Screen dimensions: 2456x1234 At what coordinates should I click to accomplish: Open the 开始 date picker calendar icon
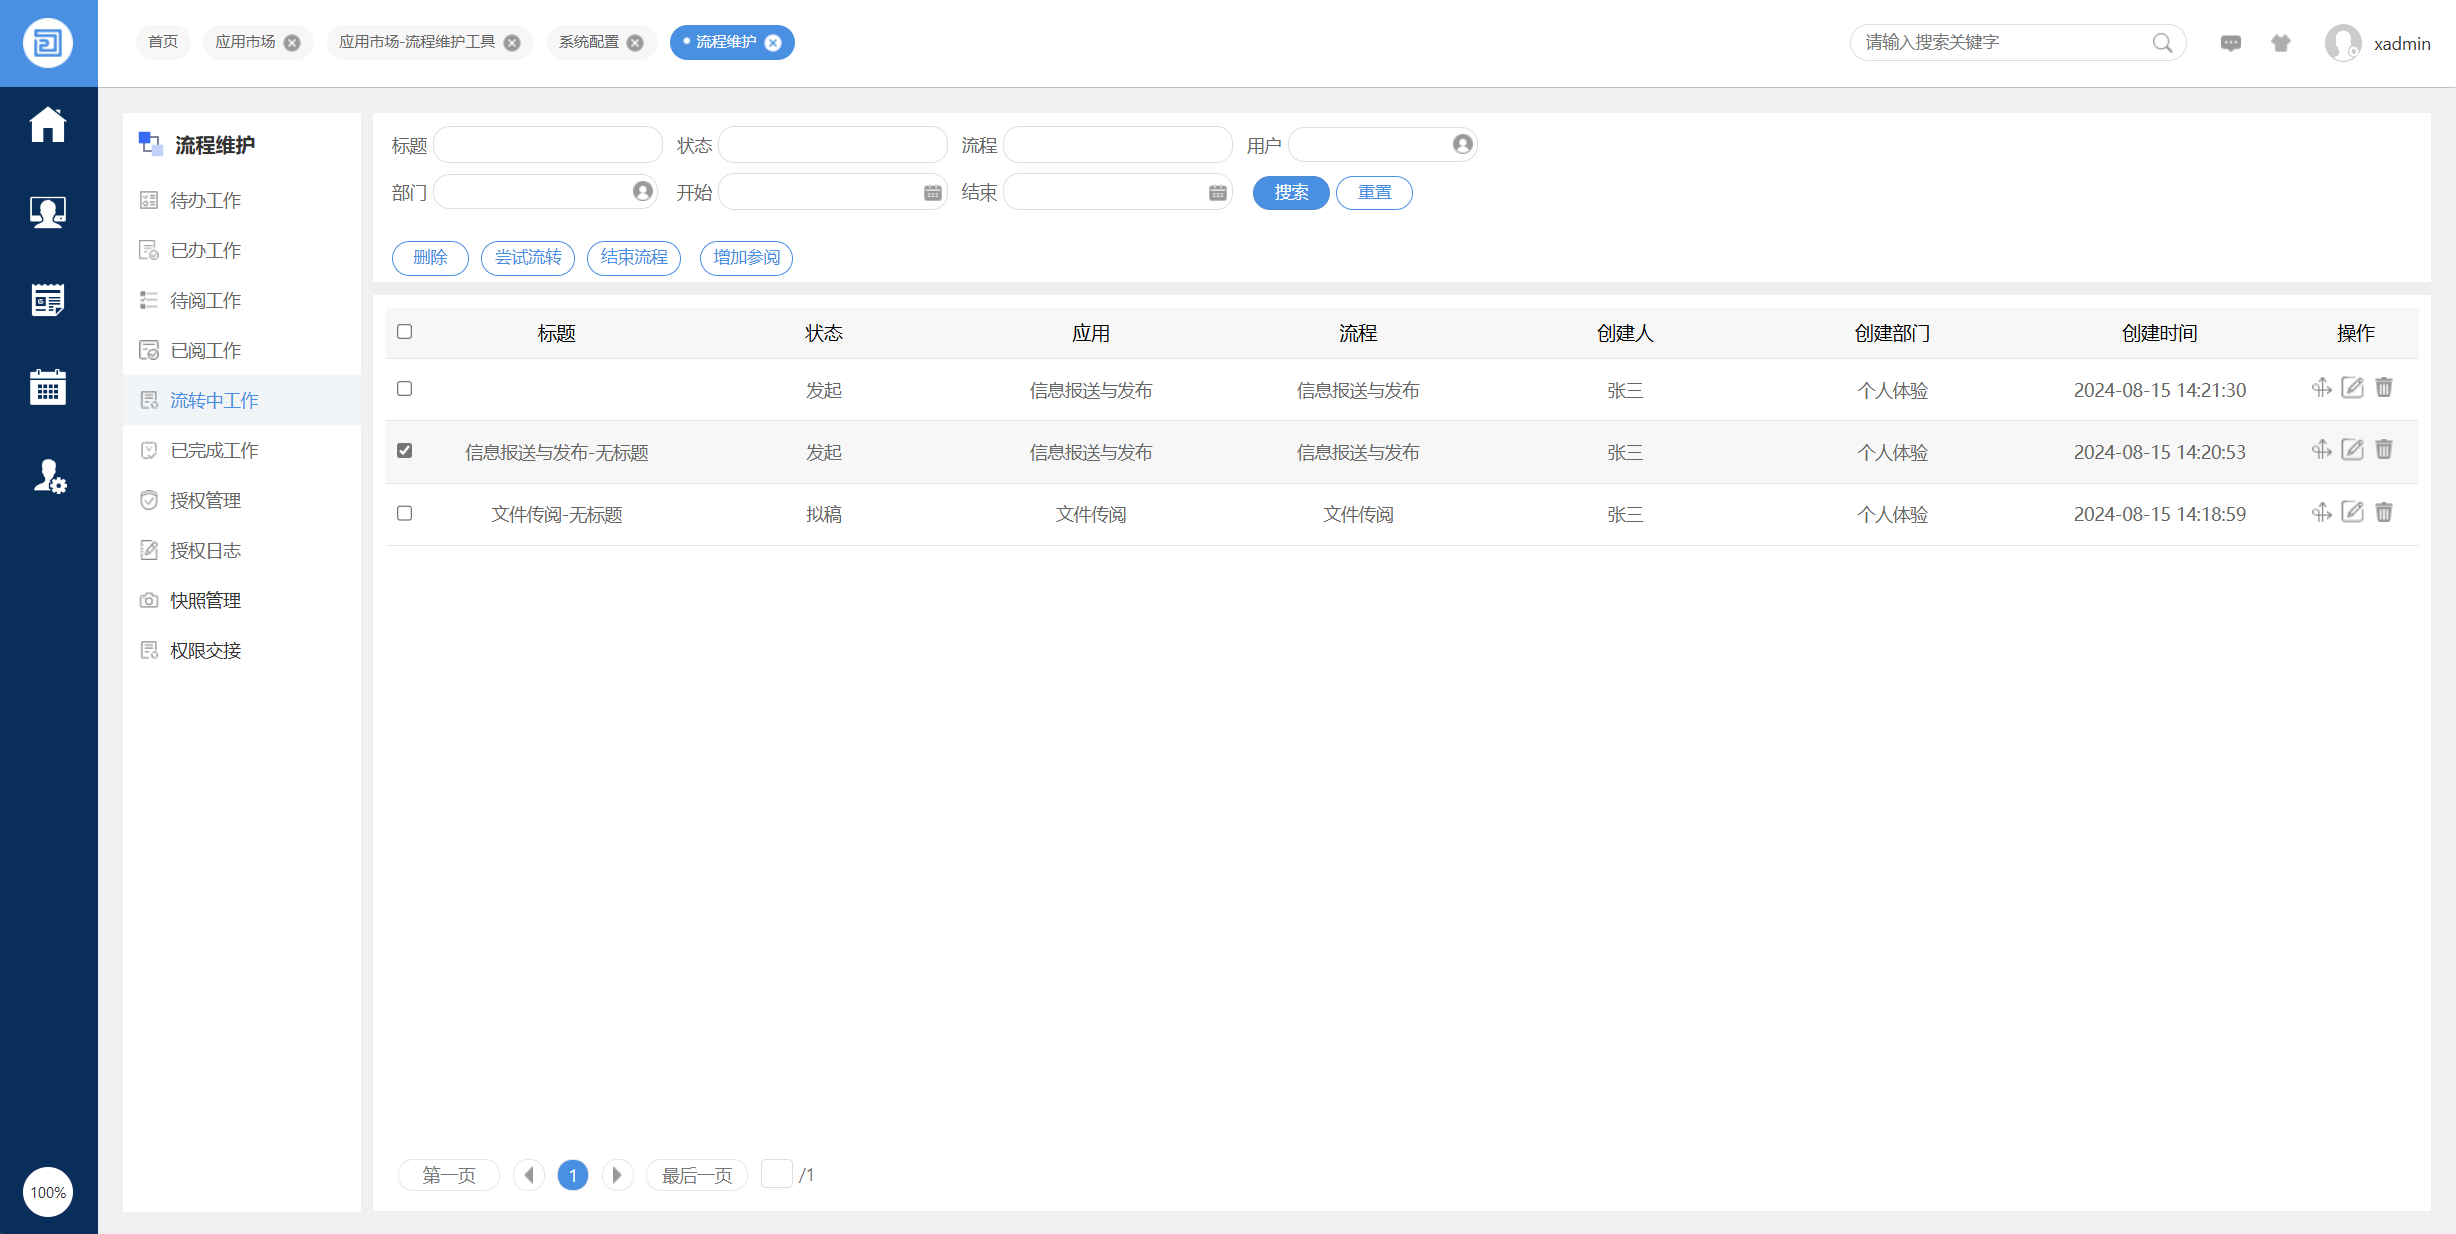tap(932, 192)
